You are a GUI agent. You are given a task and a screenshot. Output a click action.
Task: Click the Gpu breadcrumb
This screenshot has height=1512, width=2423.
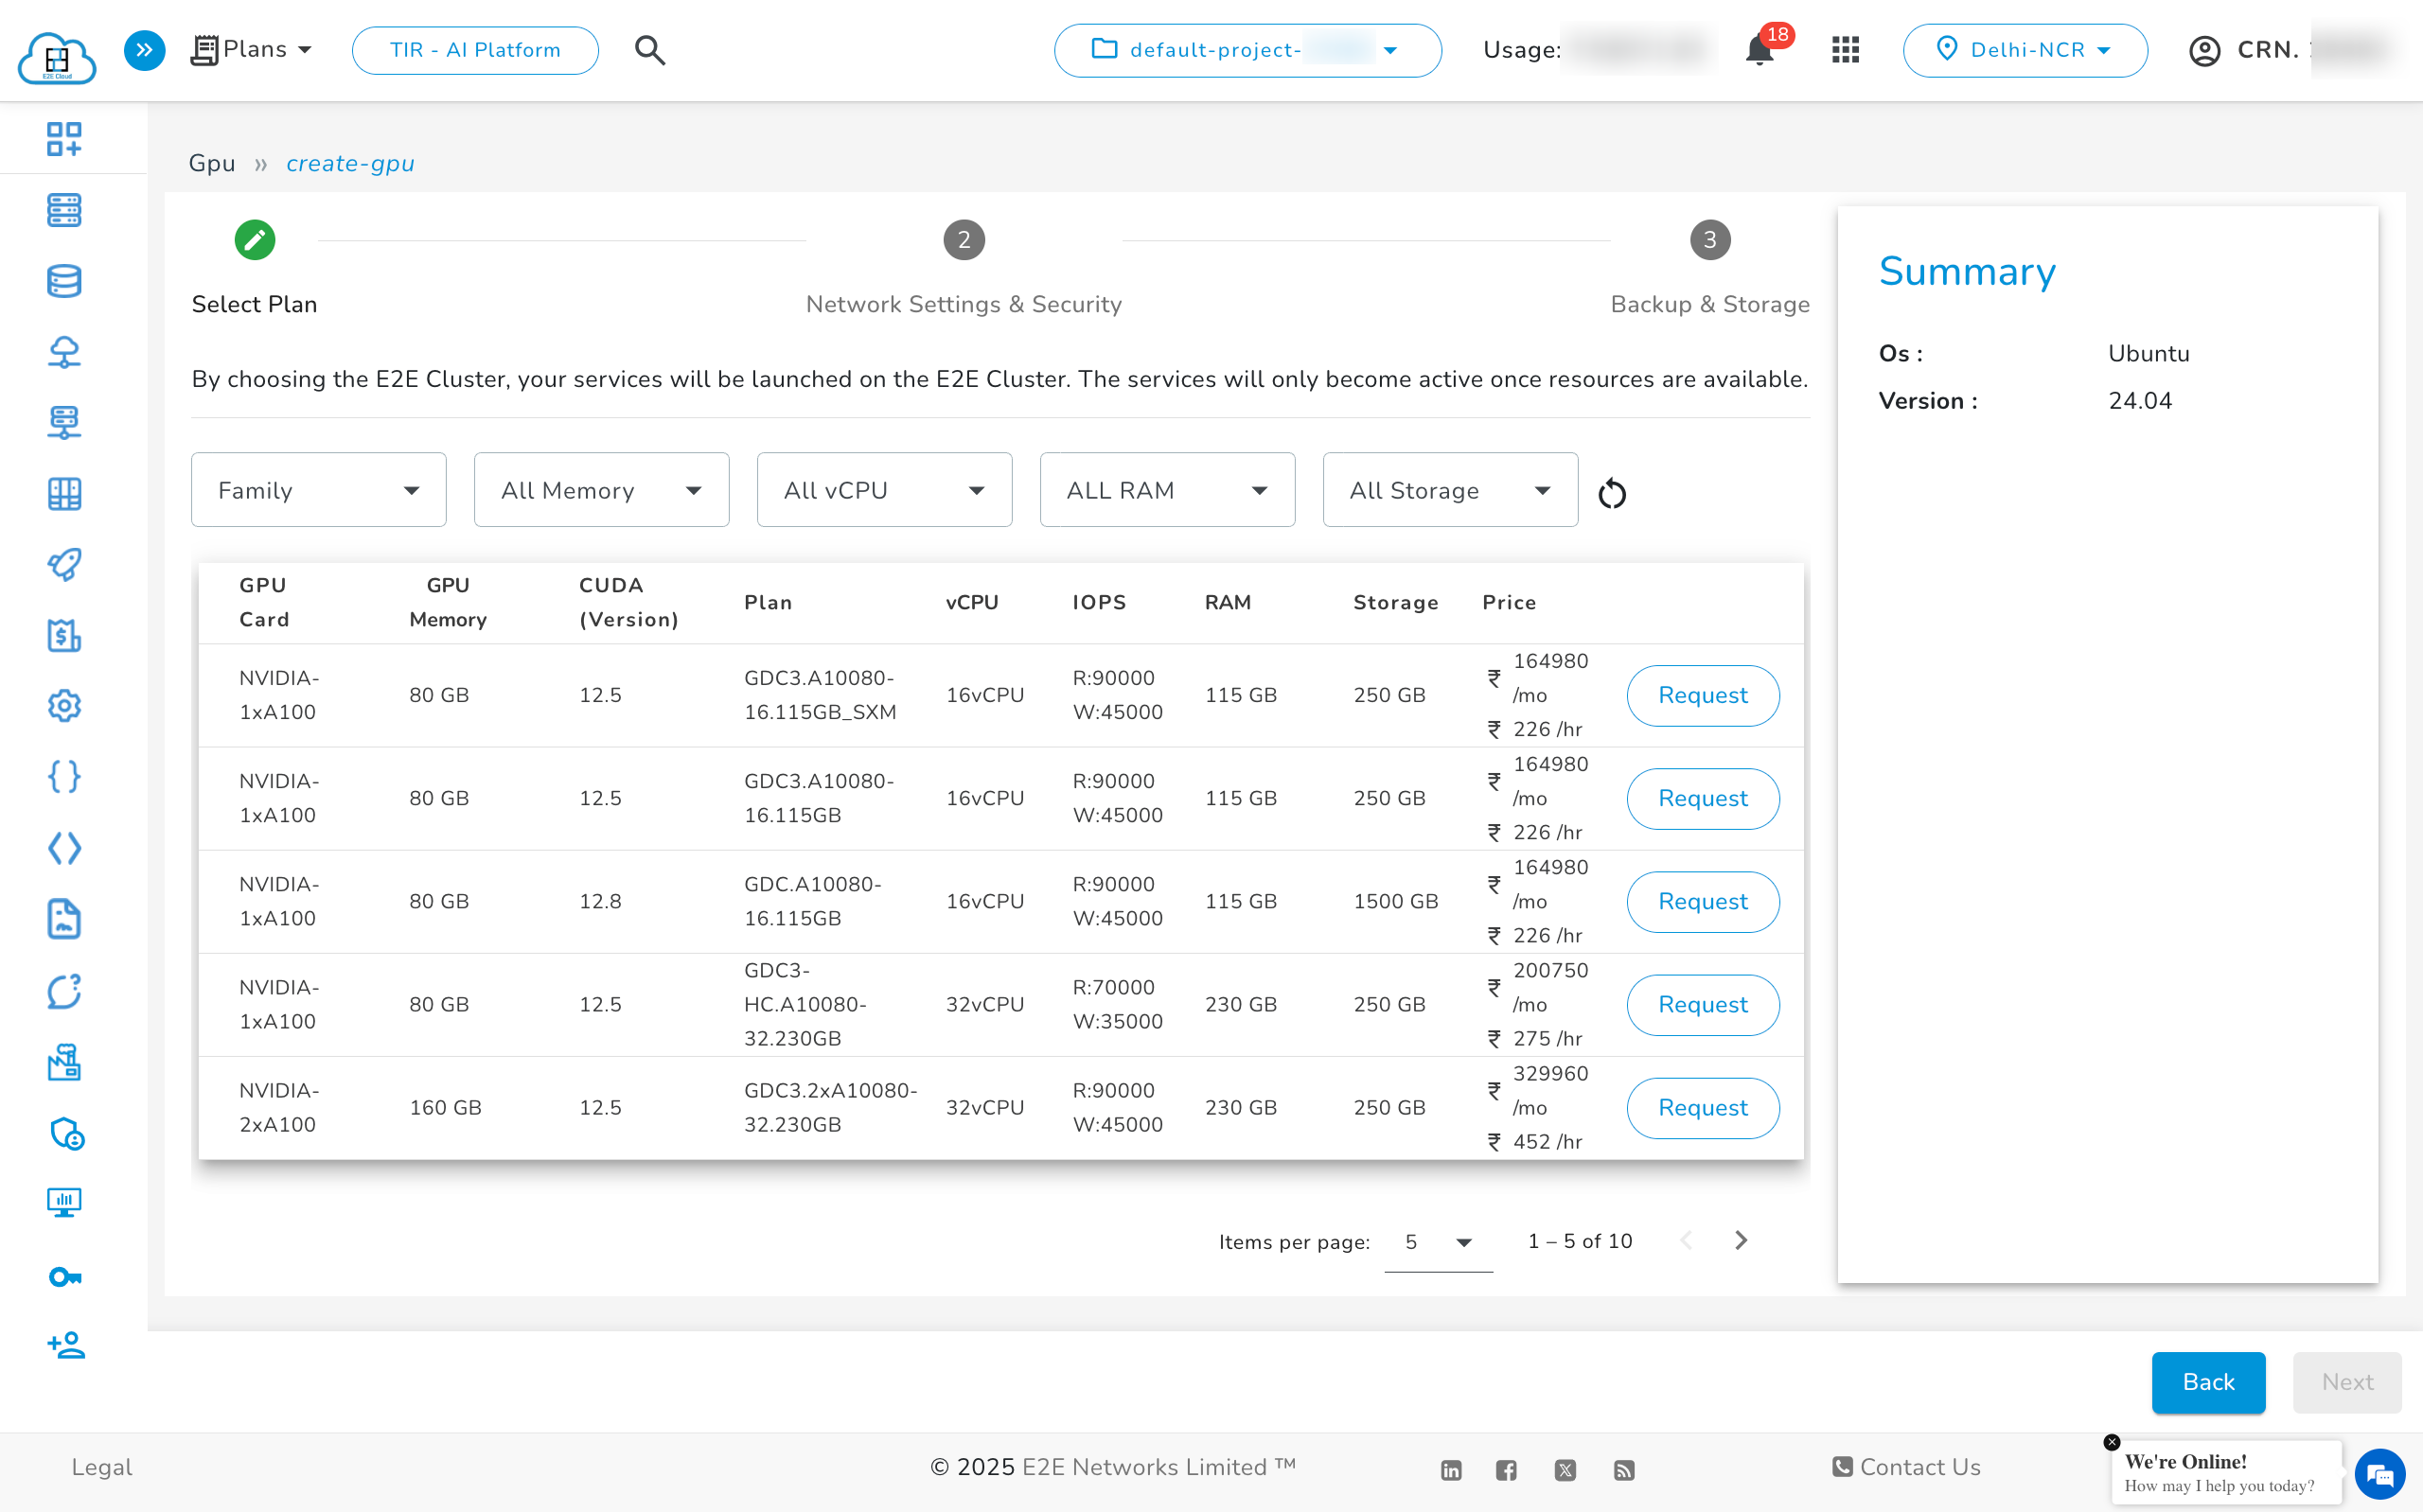[x=212, y=164]
